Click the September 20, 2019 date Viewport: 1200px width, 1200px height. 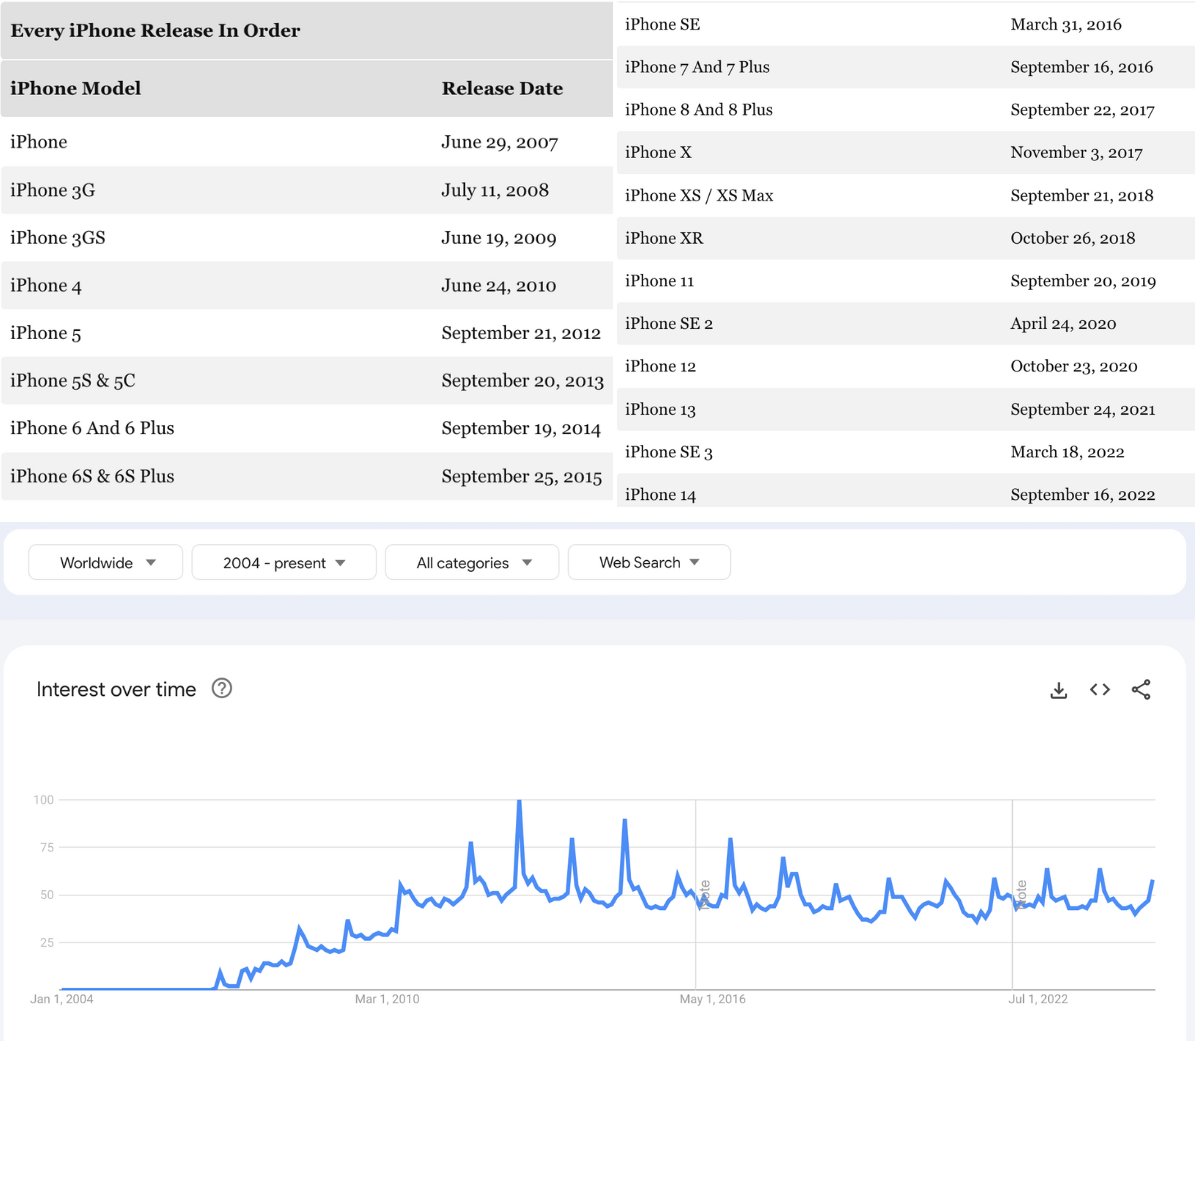pyautogui.click(x=1083, y=281)
